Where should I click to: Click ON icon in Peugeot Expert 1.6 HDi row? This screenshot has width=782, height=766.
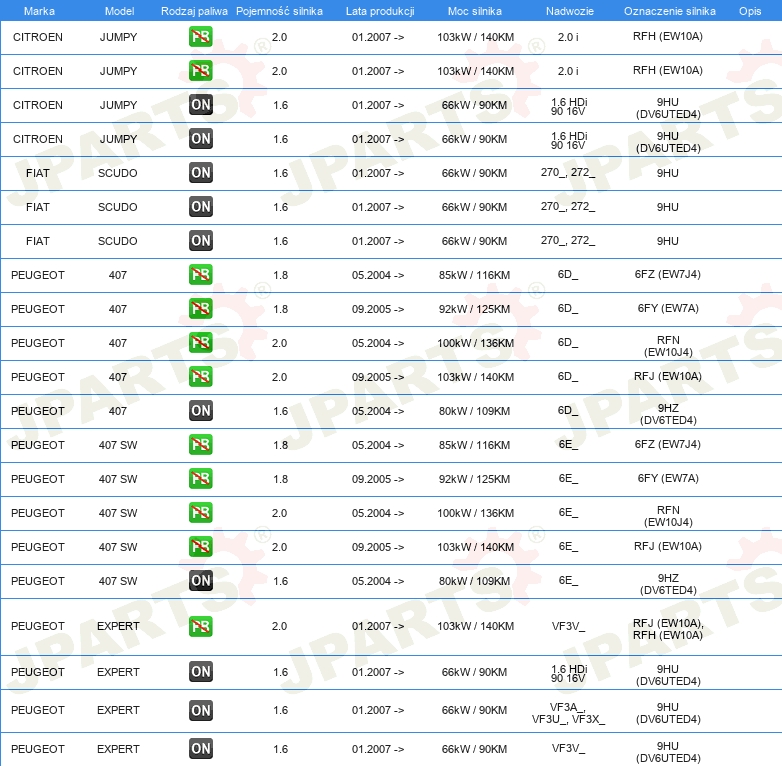point(200,672)
